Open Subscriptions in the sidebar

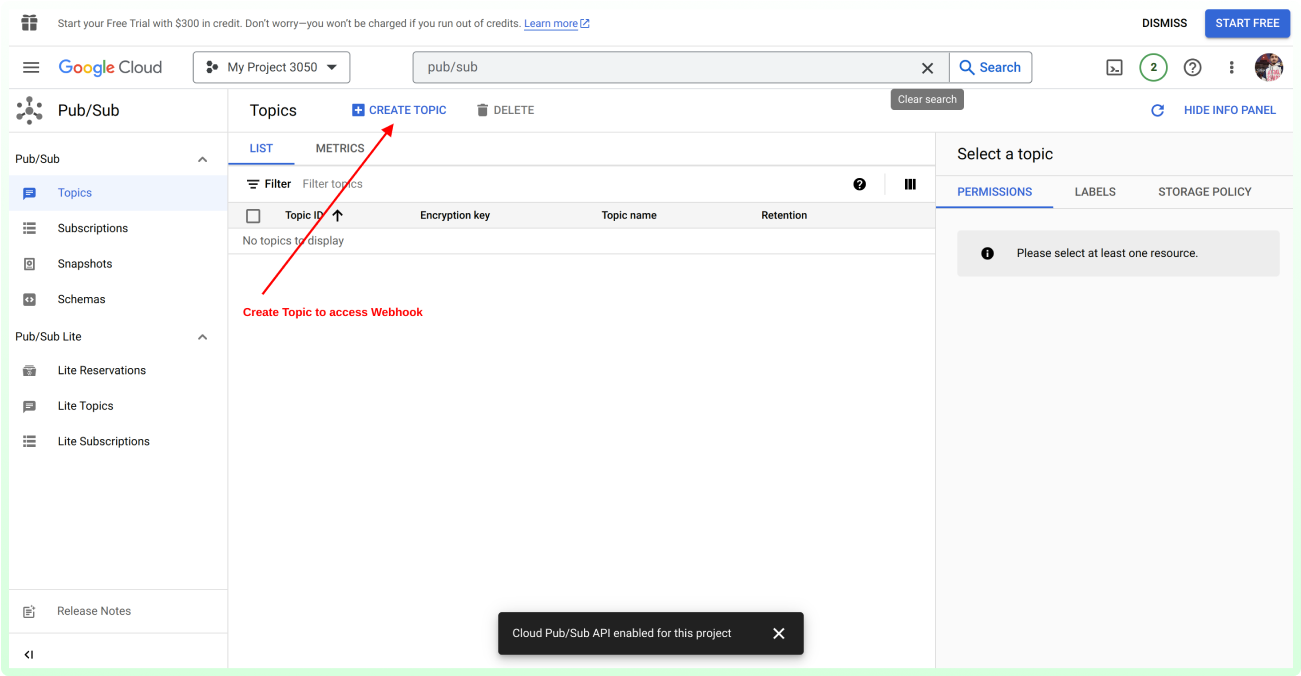click(x=93, y=229)
